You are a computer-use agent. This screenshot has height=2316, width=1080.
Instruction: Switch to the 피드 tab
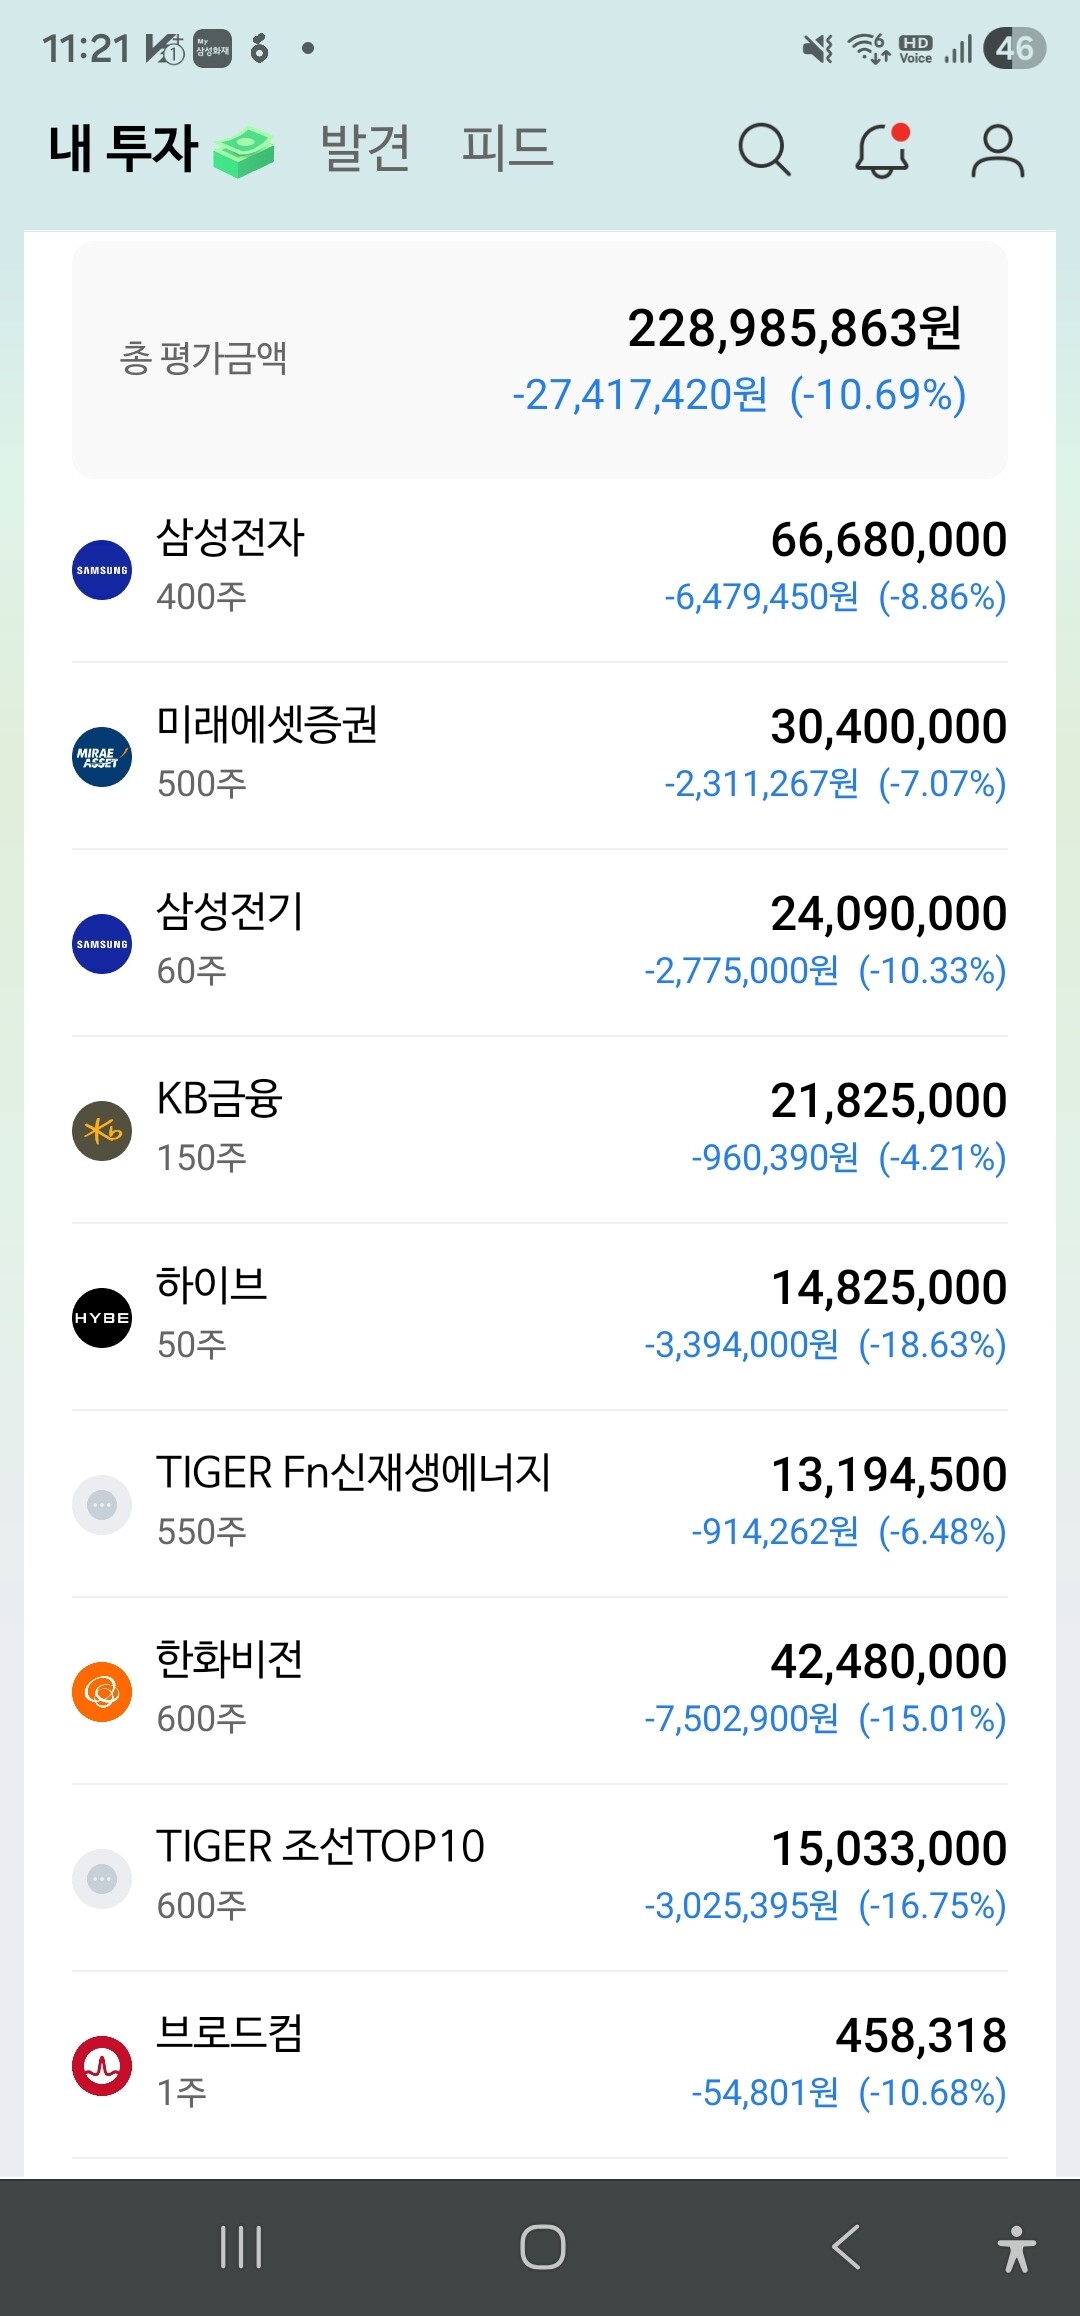click(507, 148)
